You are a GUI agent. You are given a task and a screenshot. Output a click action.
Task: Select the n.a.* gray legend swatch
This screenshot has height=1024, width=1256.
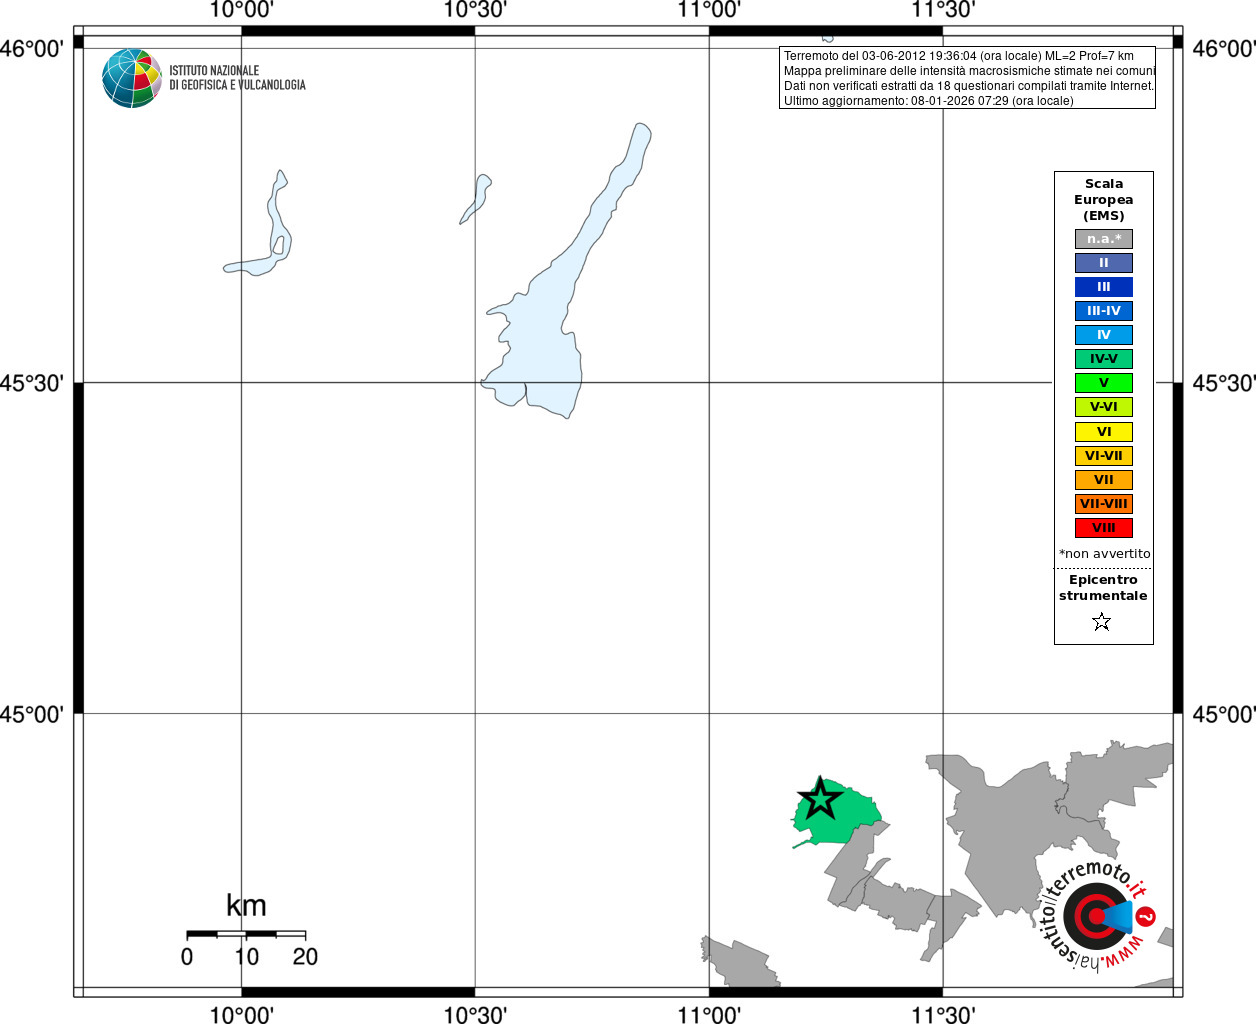click(1104, 239)
